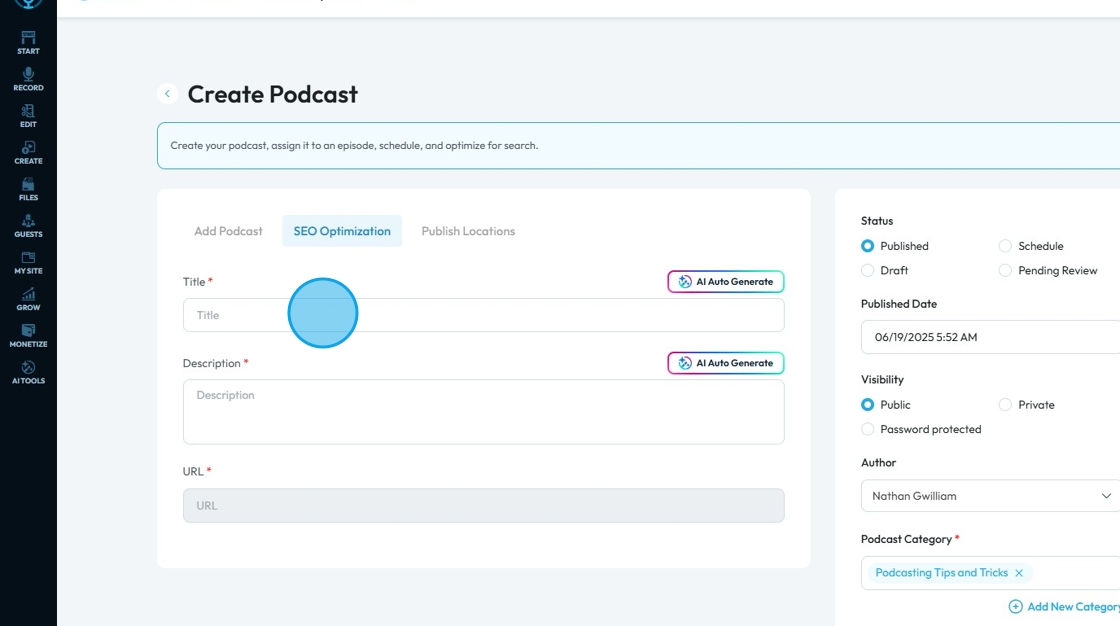1120x626 pixels.
Task: Open the AI Tools section
Action: point(28,372)
